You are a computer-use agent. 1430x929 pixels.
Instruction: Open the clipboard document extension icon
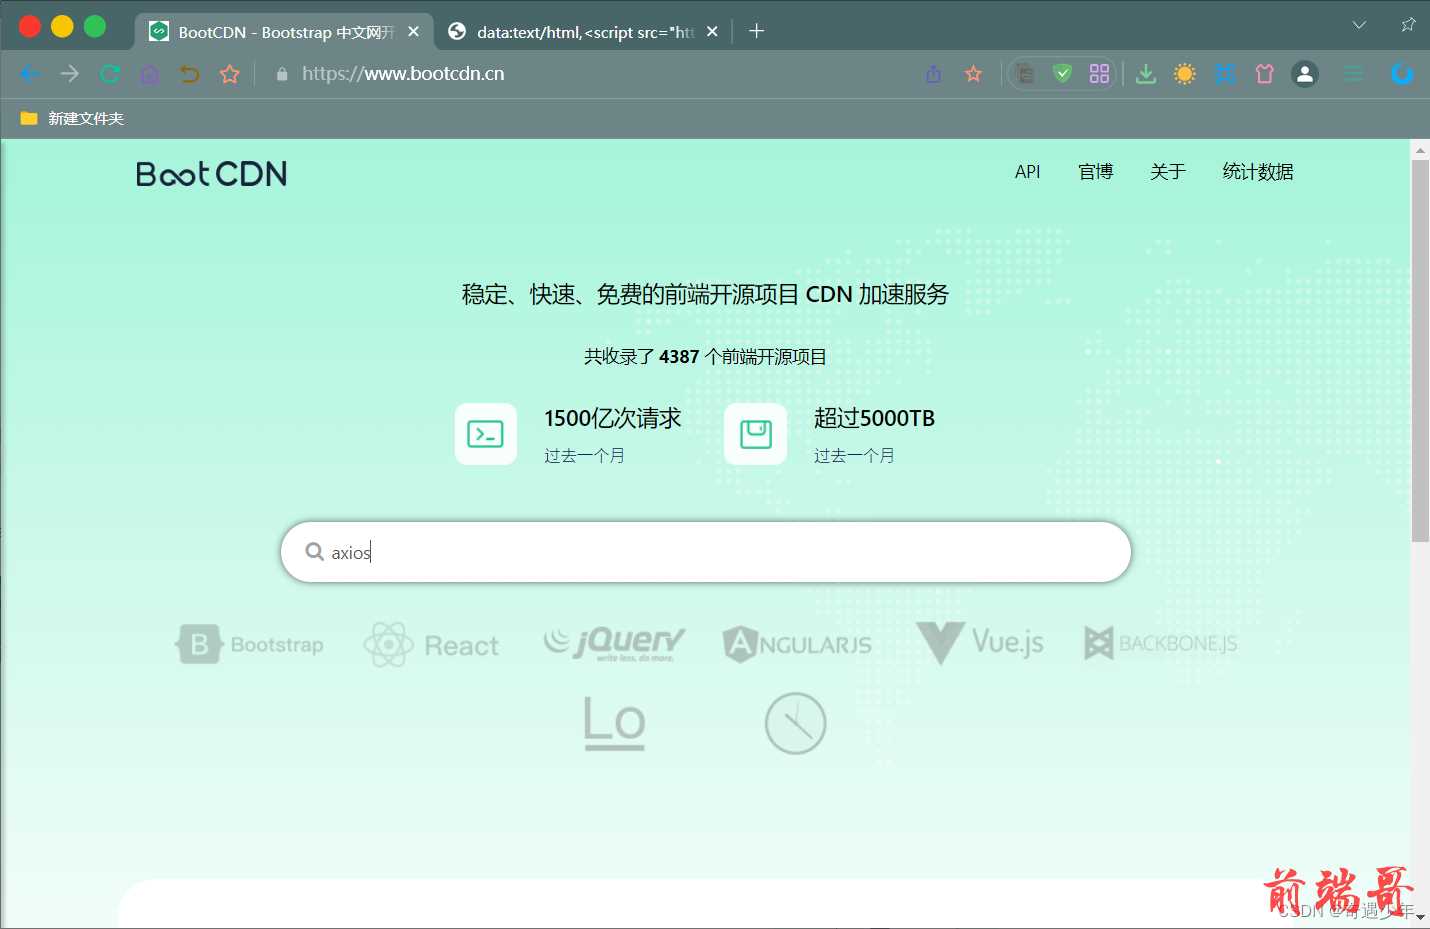(x=1025, y=74)
